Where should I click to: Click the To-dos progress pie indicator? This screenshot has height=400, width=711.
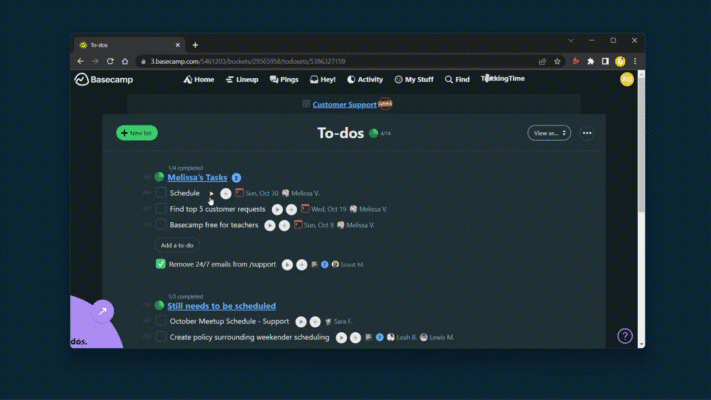point(373,133)
